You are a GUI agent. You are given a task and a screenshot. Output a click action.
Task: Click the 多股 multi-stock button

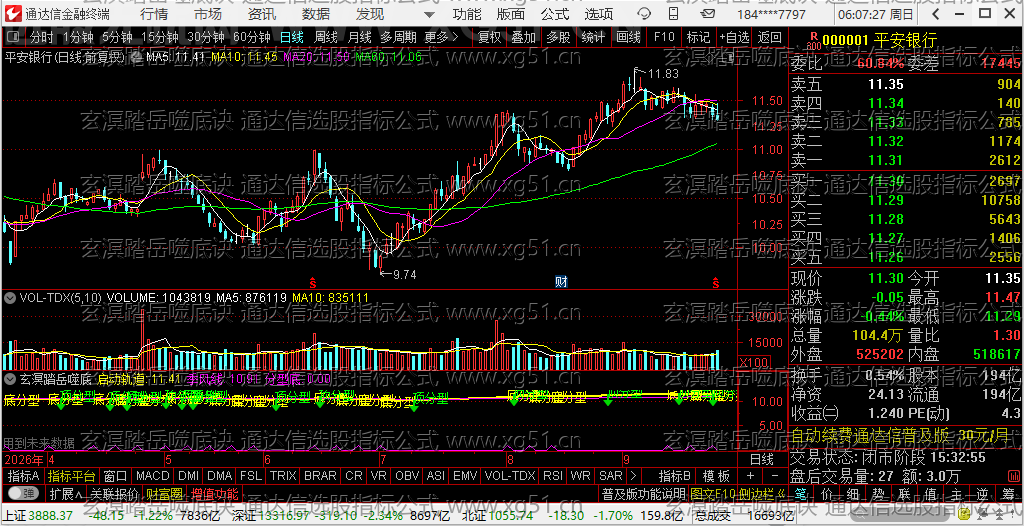point(558,37)
